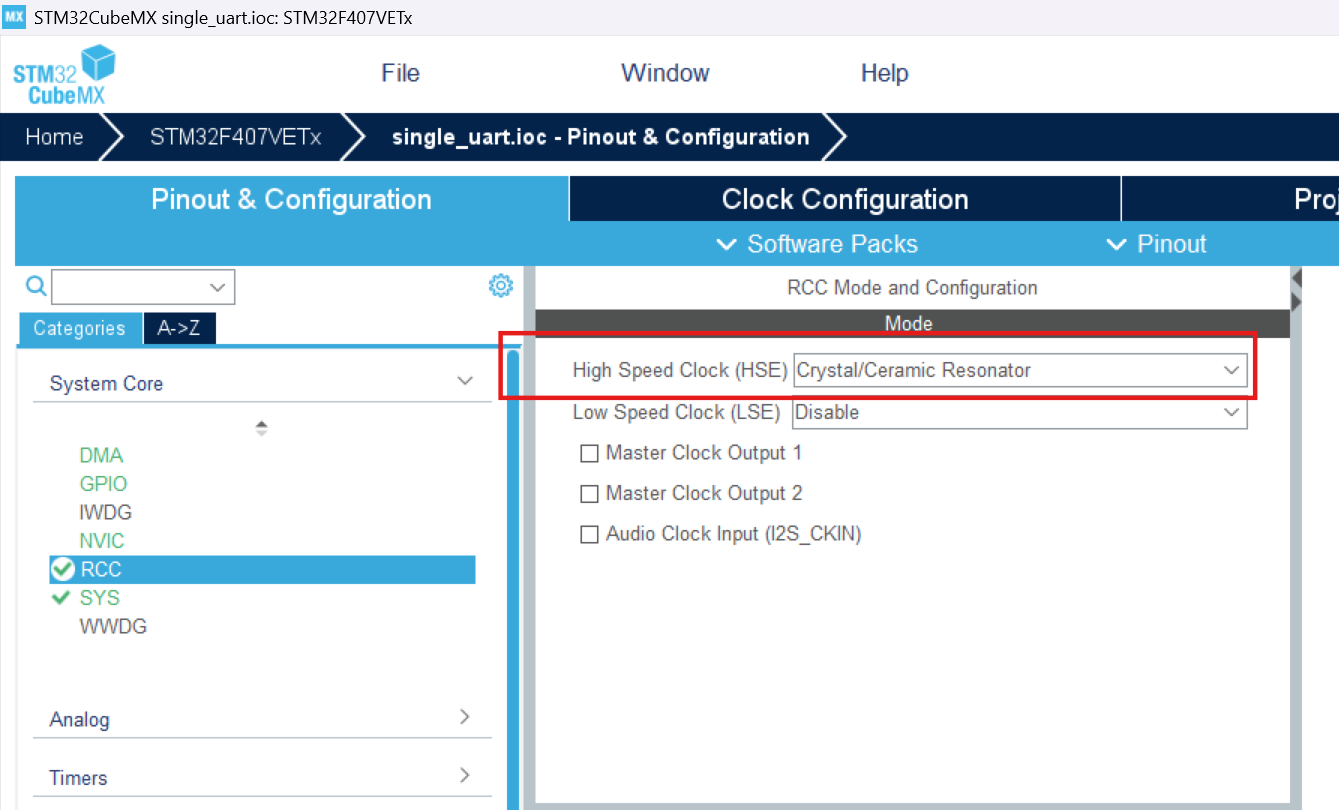
Task: Select GPIO in System Core list
Action: pyautogui.click(x=104, y=484)
